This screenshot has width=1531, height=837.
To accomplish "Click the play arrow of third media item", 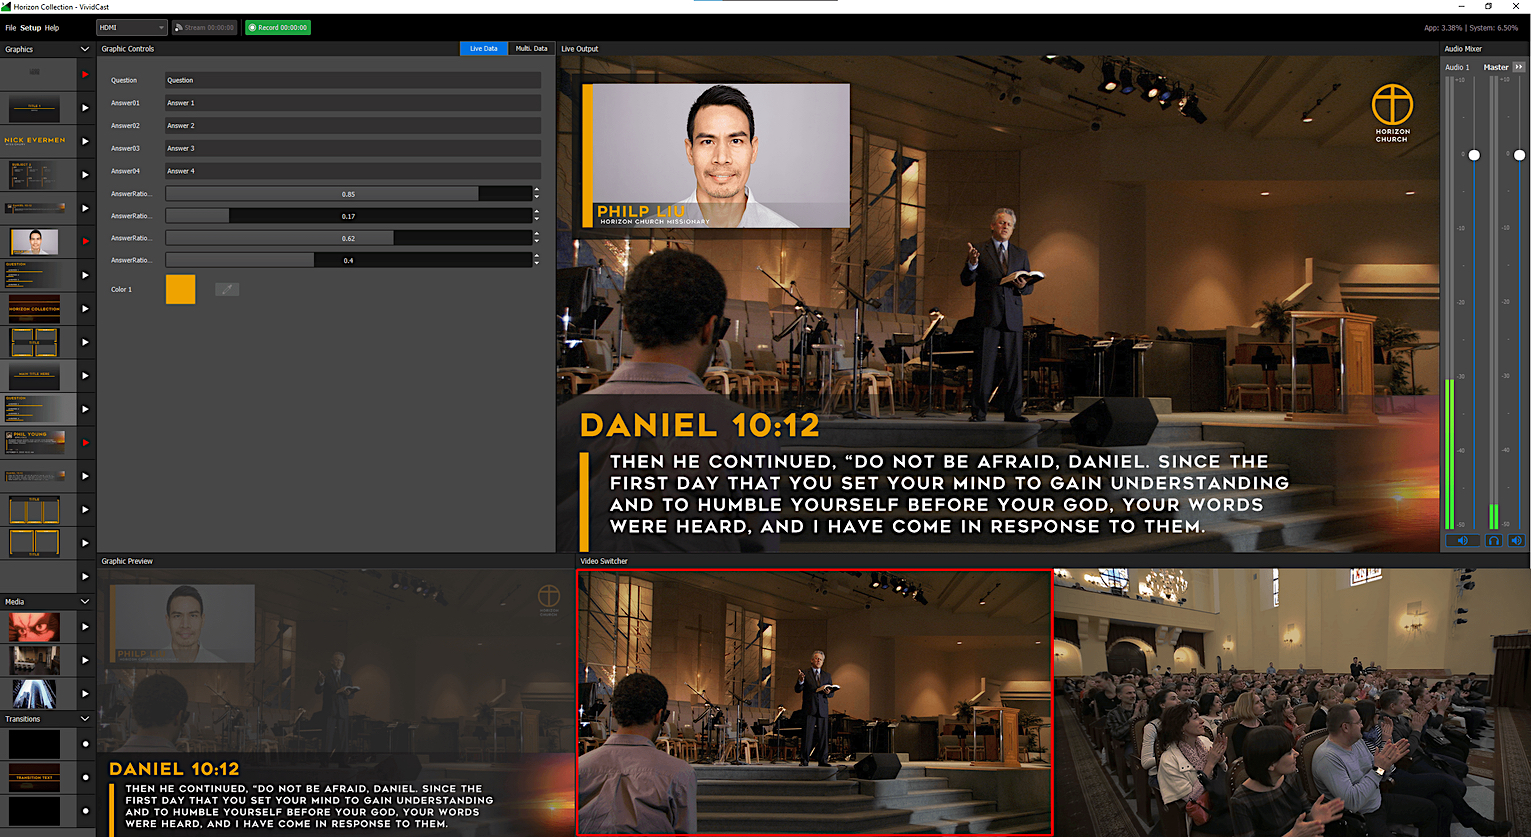I will pyautogui.click(x=85, y=694).
